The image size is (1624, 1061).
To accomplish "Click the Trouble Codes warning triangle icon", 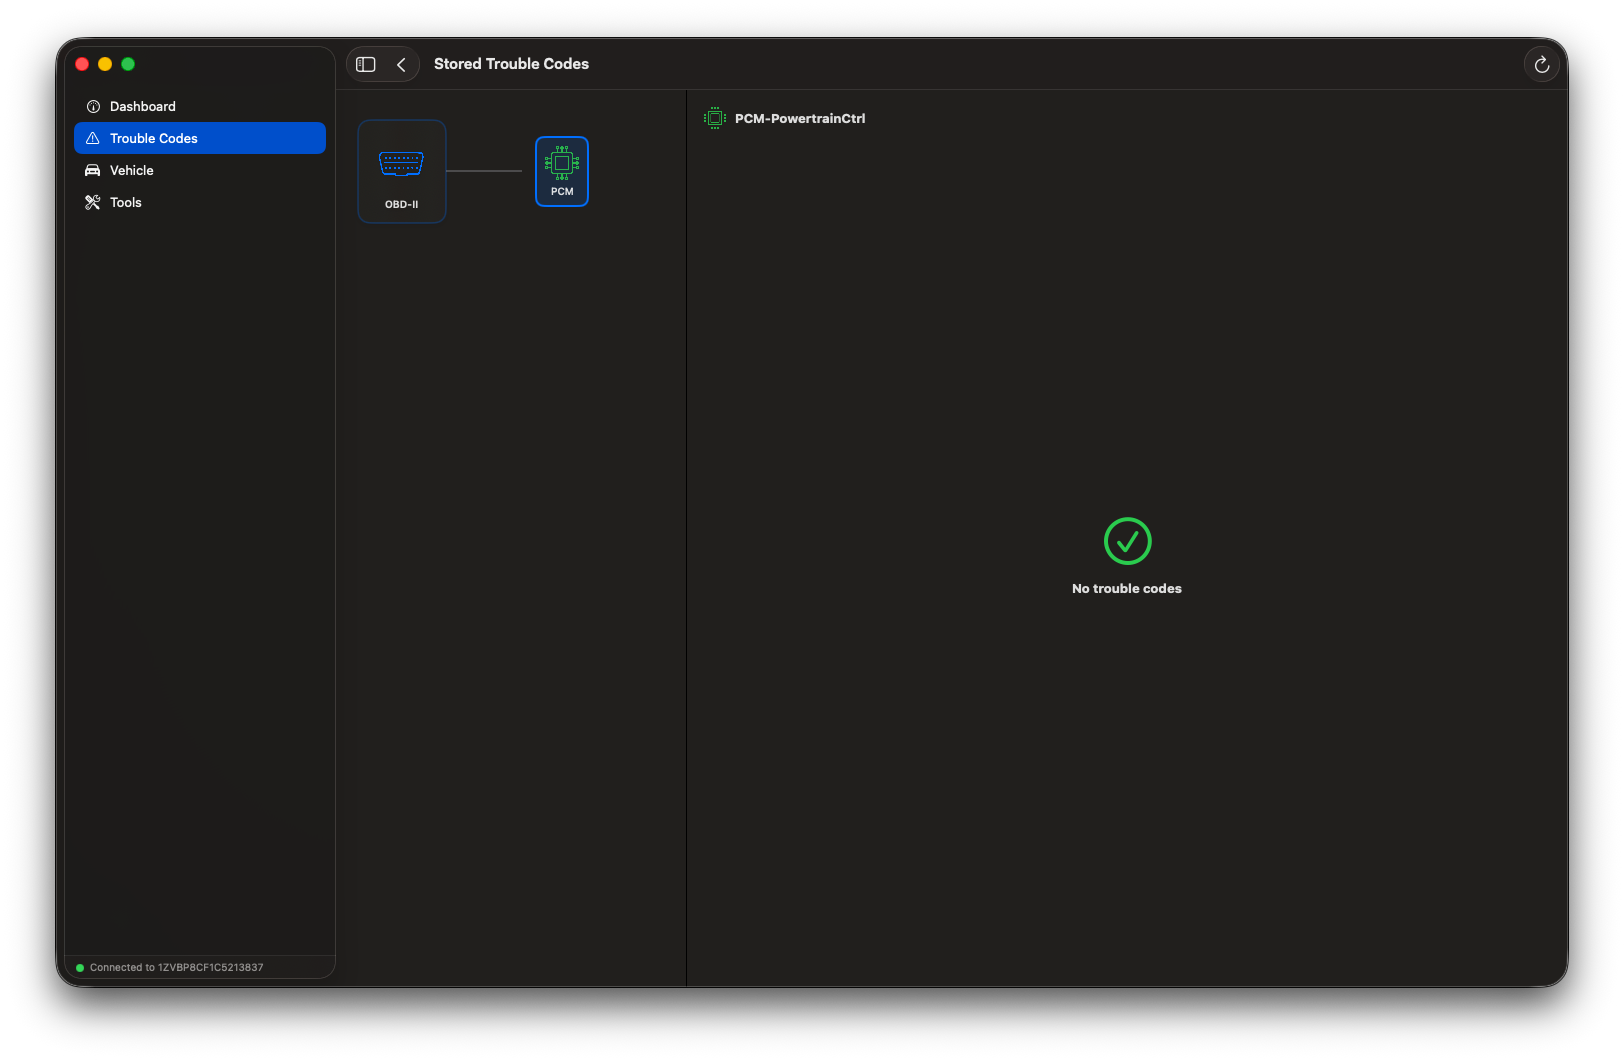I will pos(93,138).
